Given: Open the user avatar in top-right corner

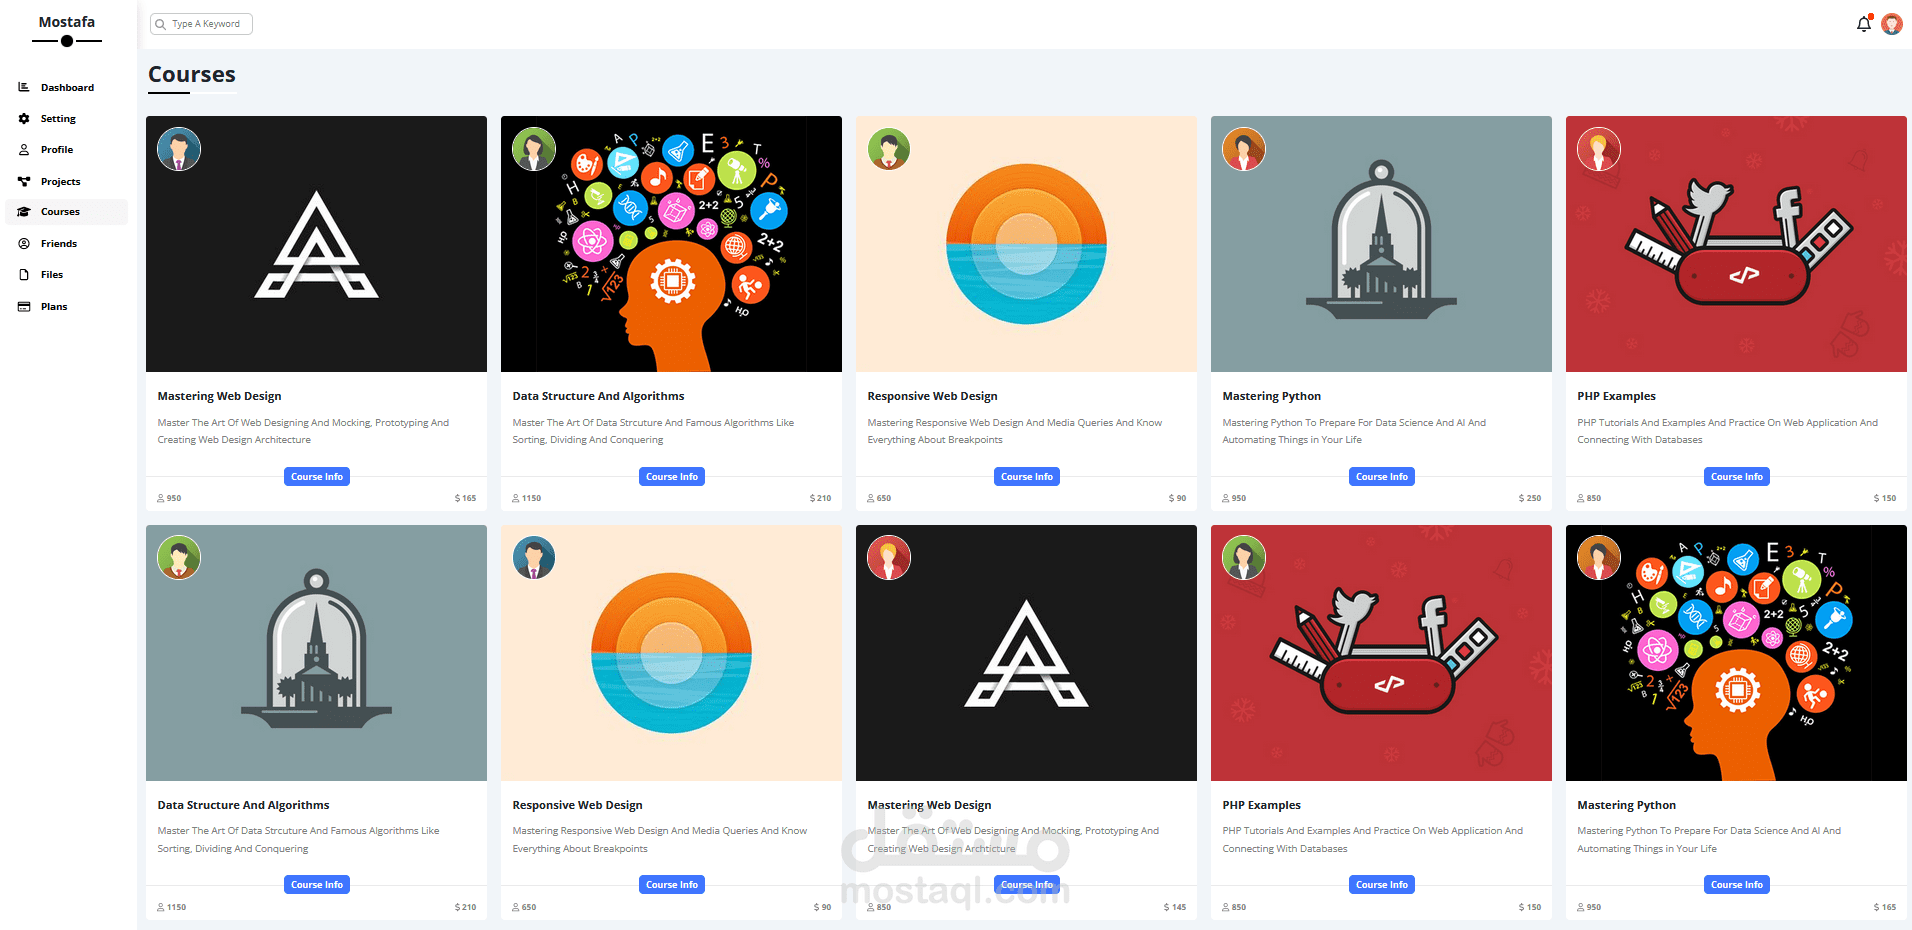Looking at the screenshot, I should 1891,24.
